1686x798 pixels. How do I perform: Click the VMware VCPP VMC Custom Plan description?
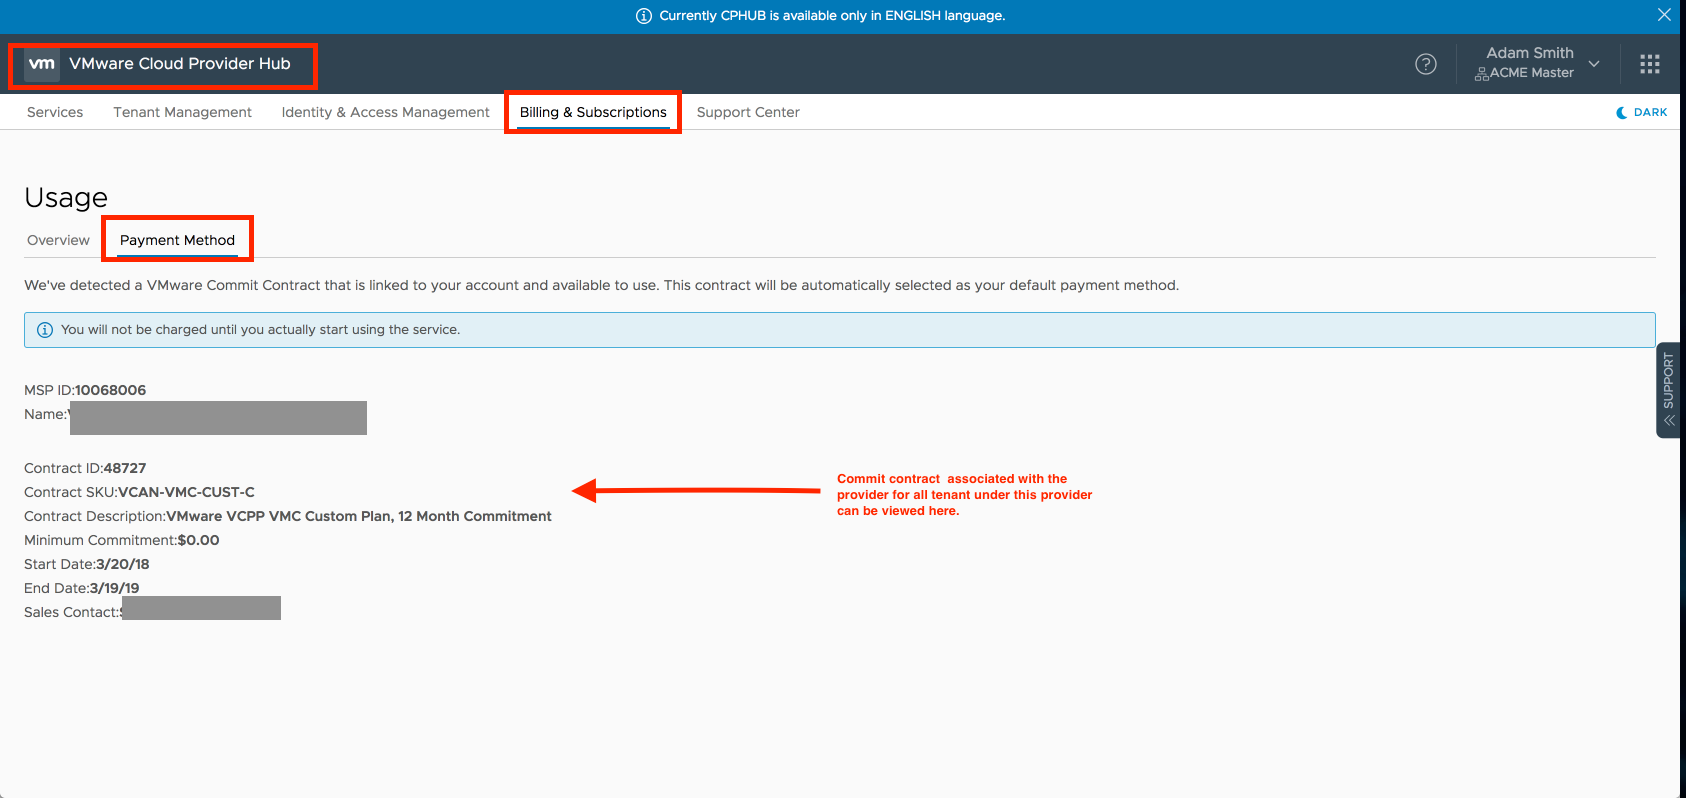[x=359, y=516]
